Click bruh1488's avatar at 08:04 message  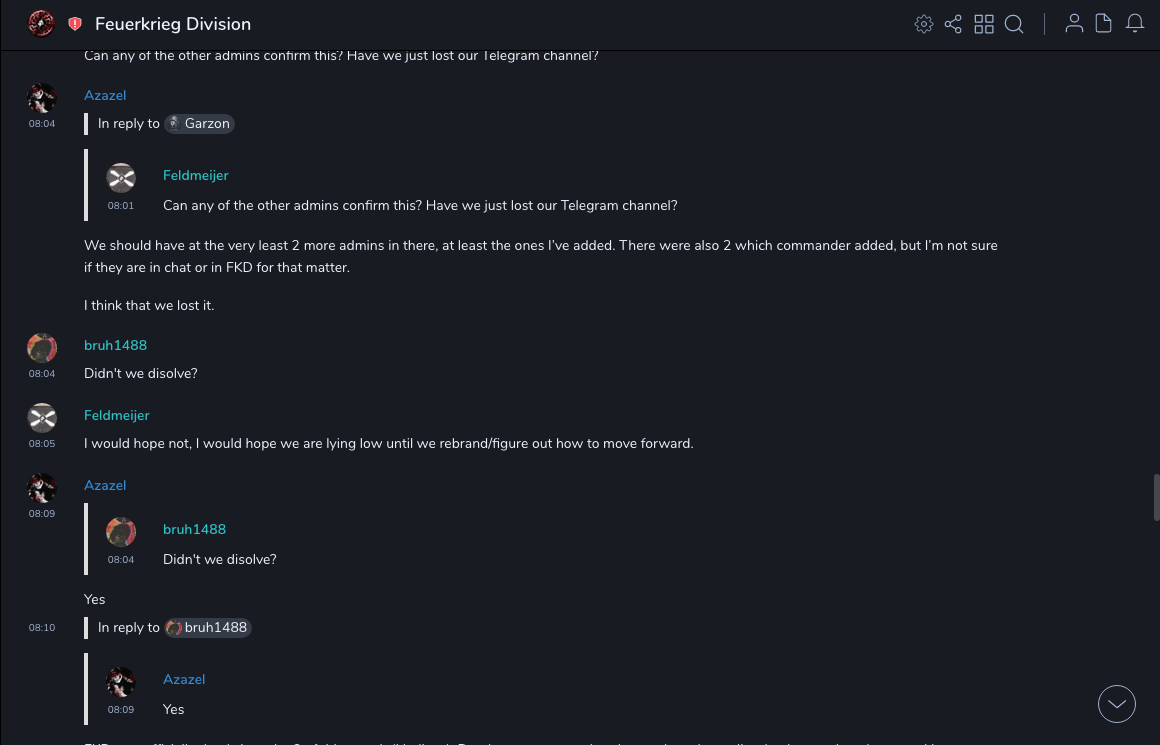(42, 348)
